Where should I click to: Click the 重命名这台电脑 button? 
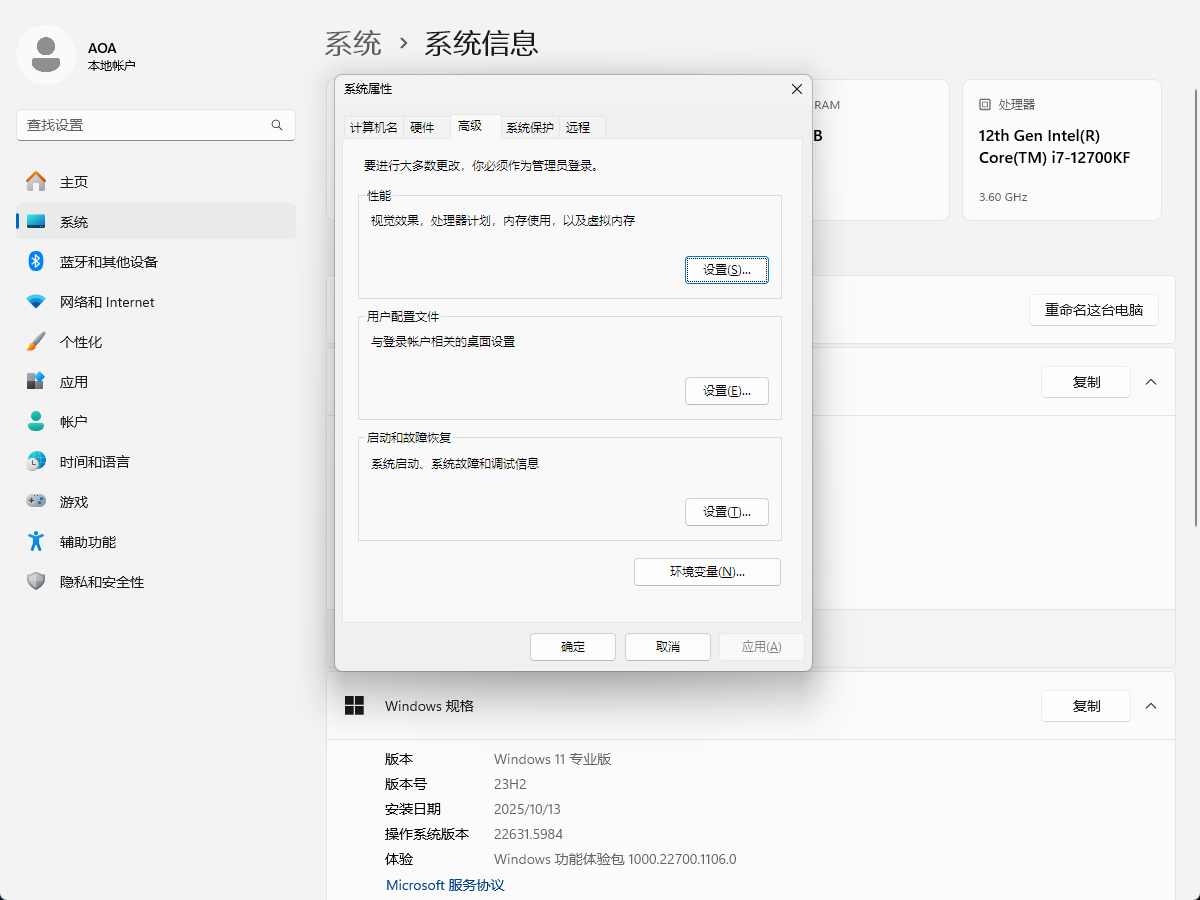tap(1093, 310)
